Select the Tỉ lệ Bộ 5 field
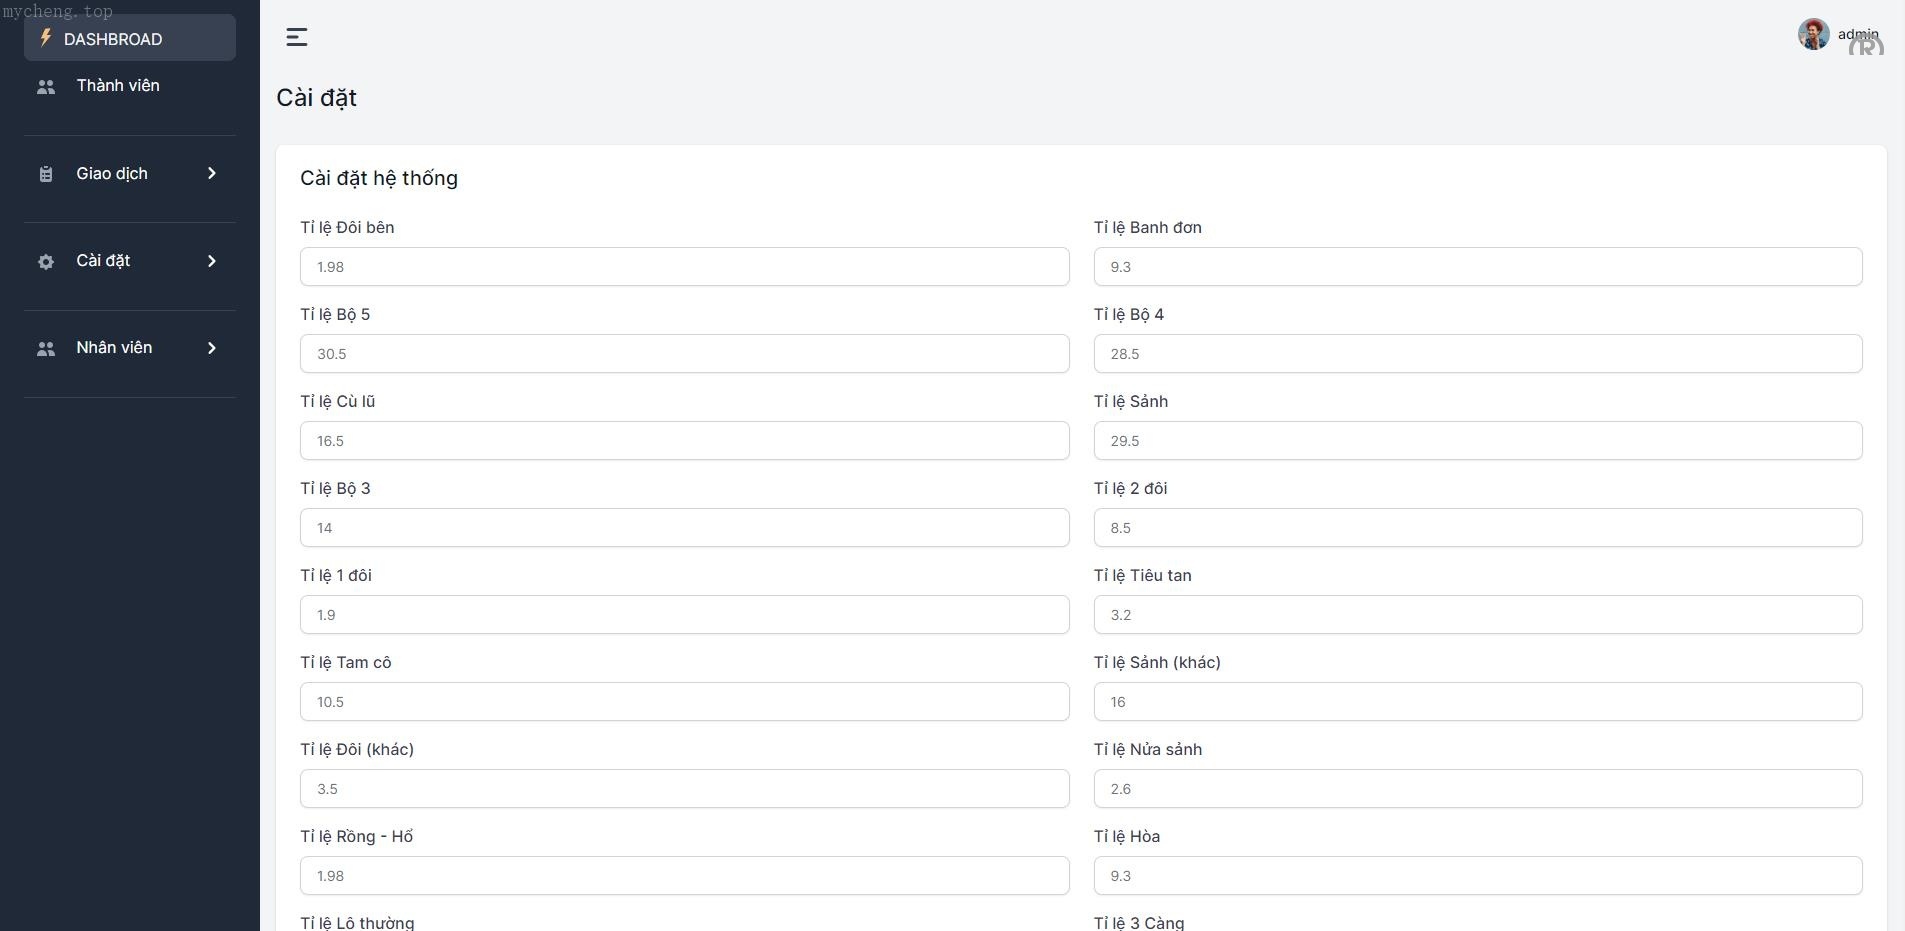The width and height of the screenshot is (1905, 931). coord(684,354)
